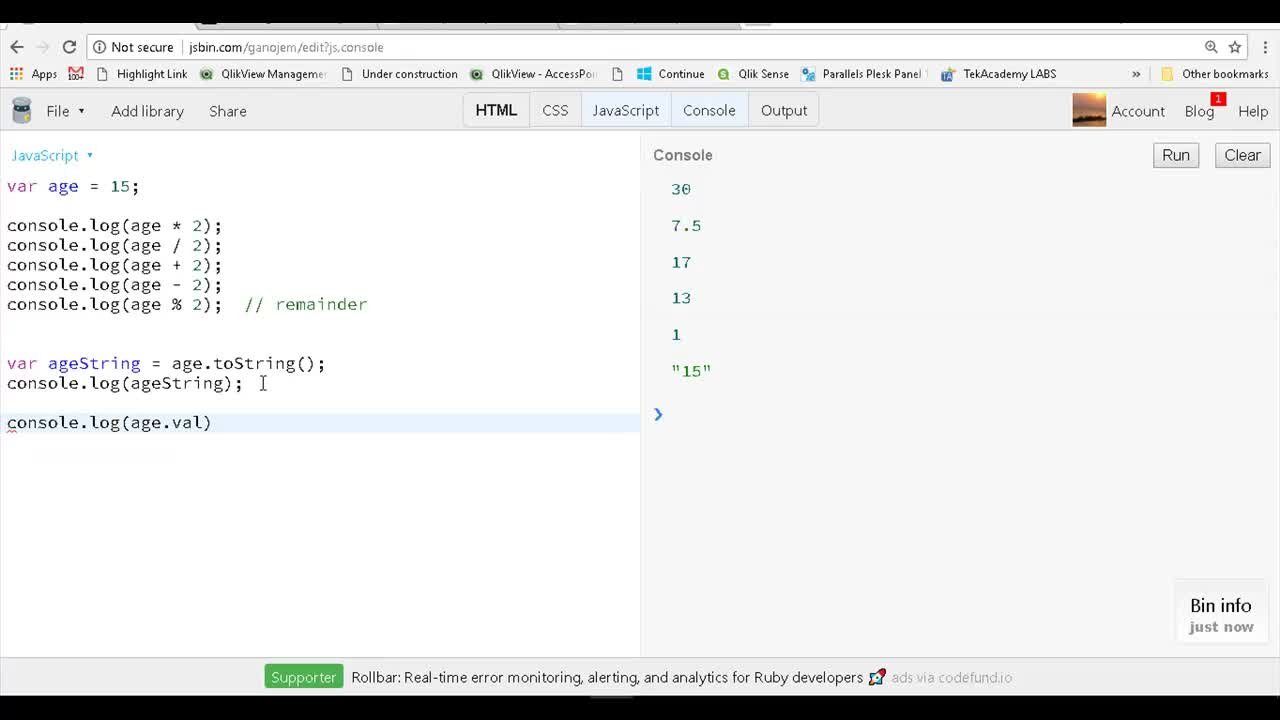Viewport: 1280px width, 720px height.
Task: Switch to the HTML panel tab
Action: coord(496,110)
